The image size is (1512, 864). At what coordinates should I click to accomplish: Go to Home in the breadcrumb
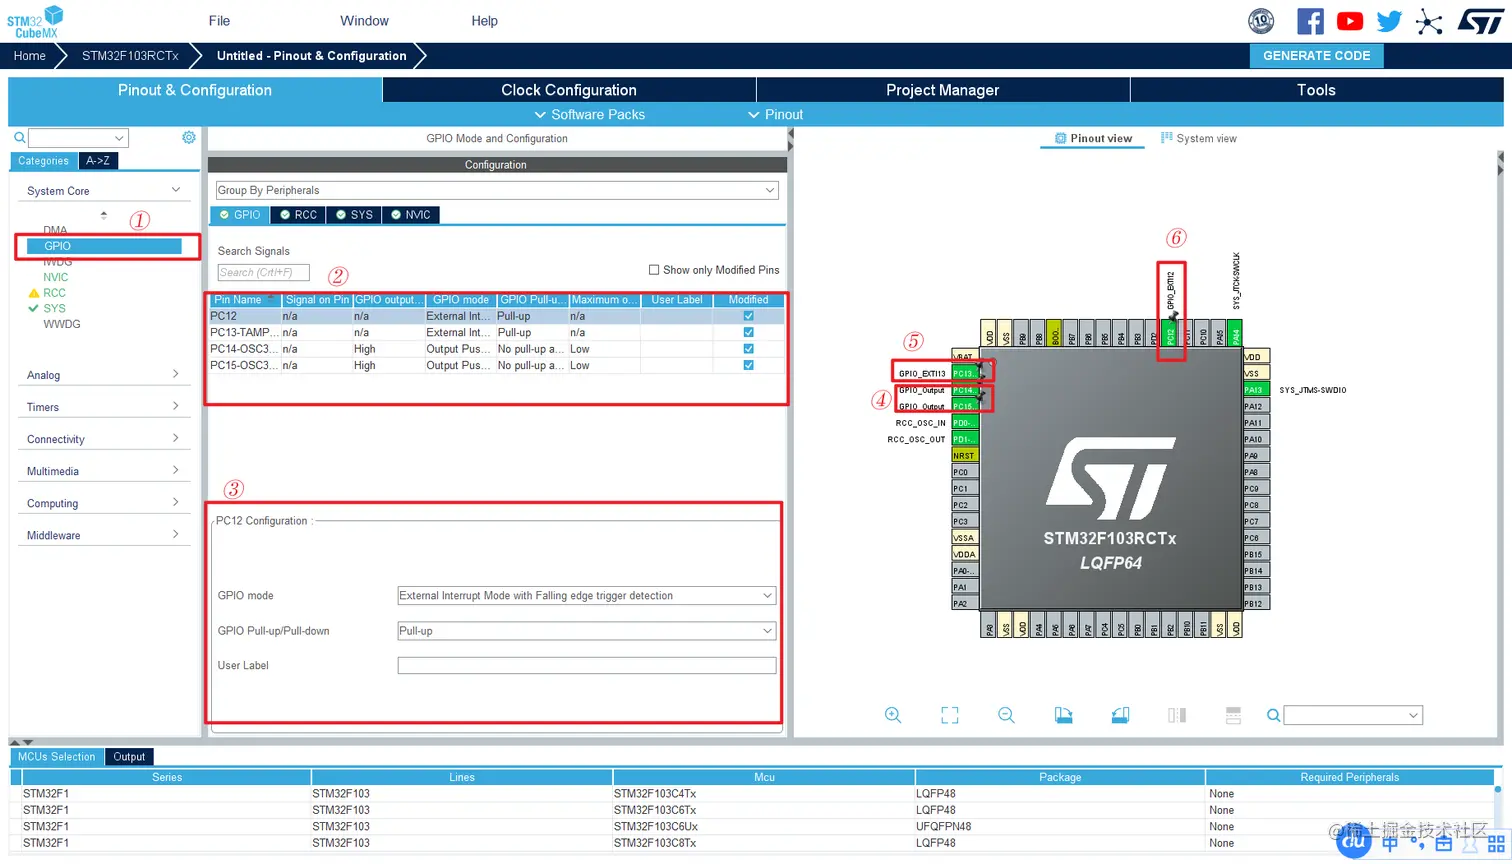point(30,56)
